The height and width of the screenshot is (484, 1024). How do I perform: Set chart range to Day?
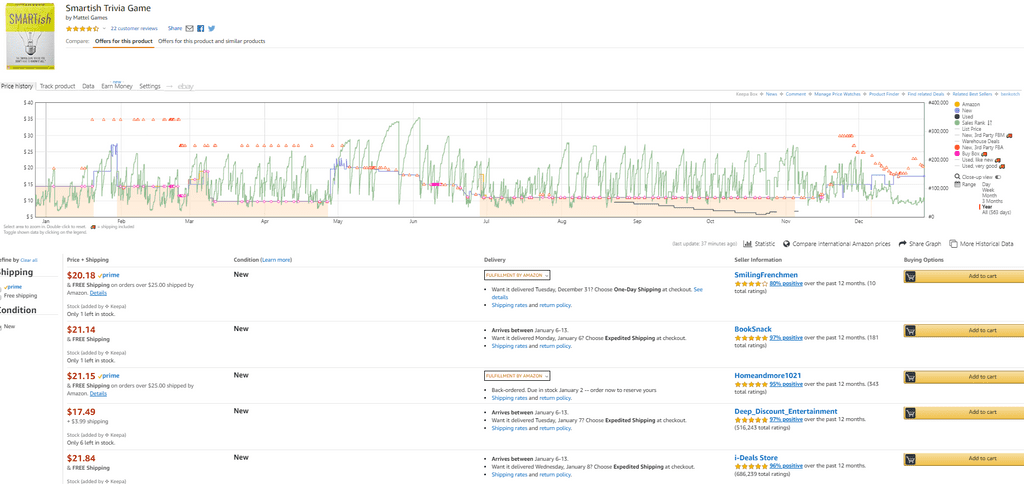click(987, 184)
